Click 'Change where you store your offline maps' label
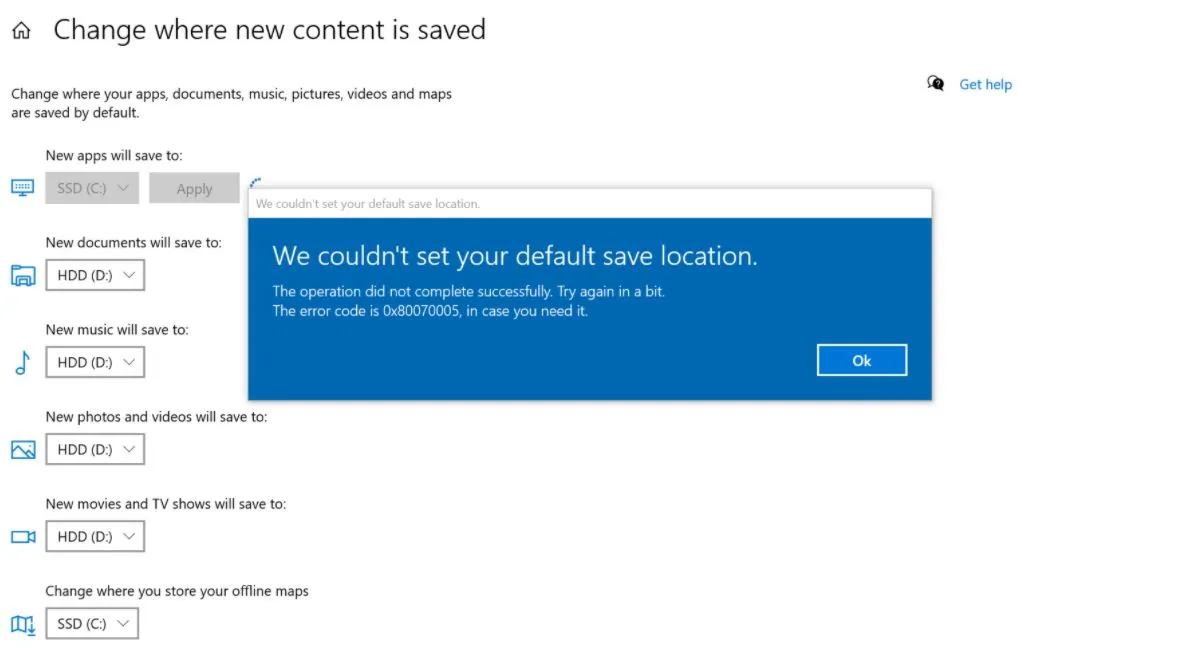This screenshot has width=1183, height=648. [177, 591]
